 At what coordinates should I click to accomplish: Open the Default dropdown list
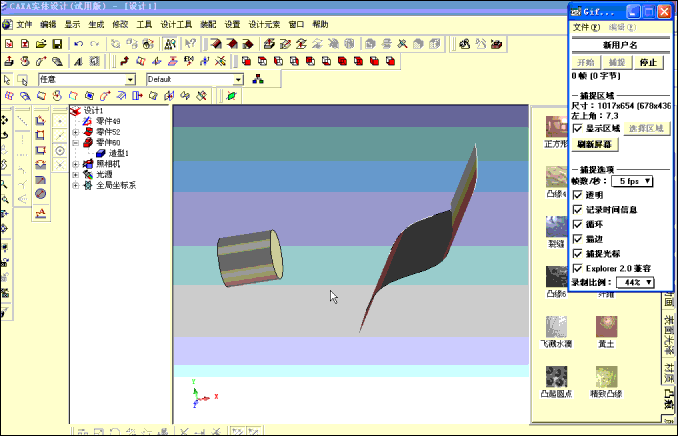[x=238, y=80]
